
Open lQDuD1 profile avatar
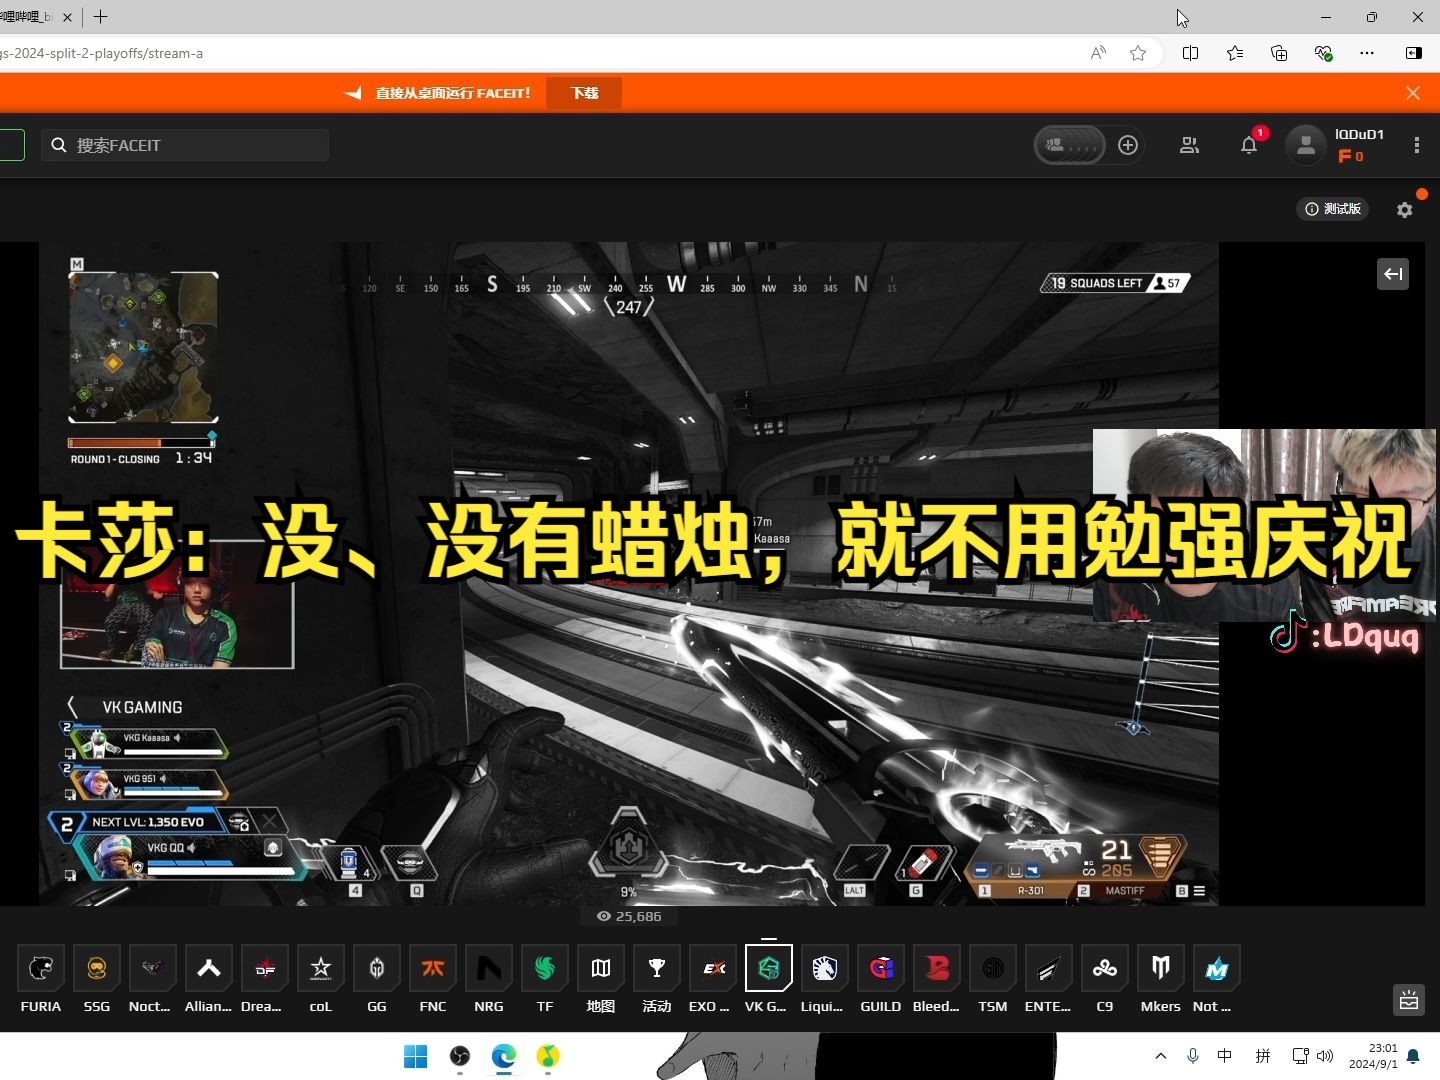1305,145
